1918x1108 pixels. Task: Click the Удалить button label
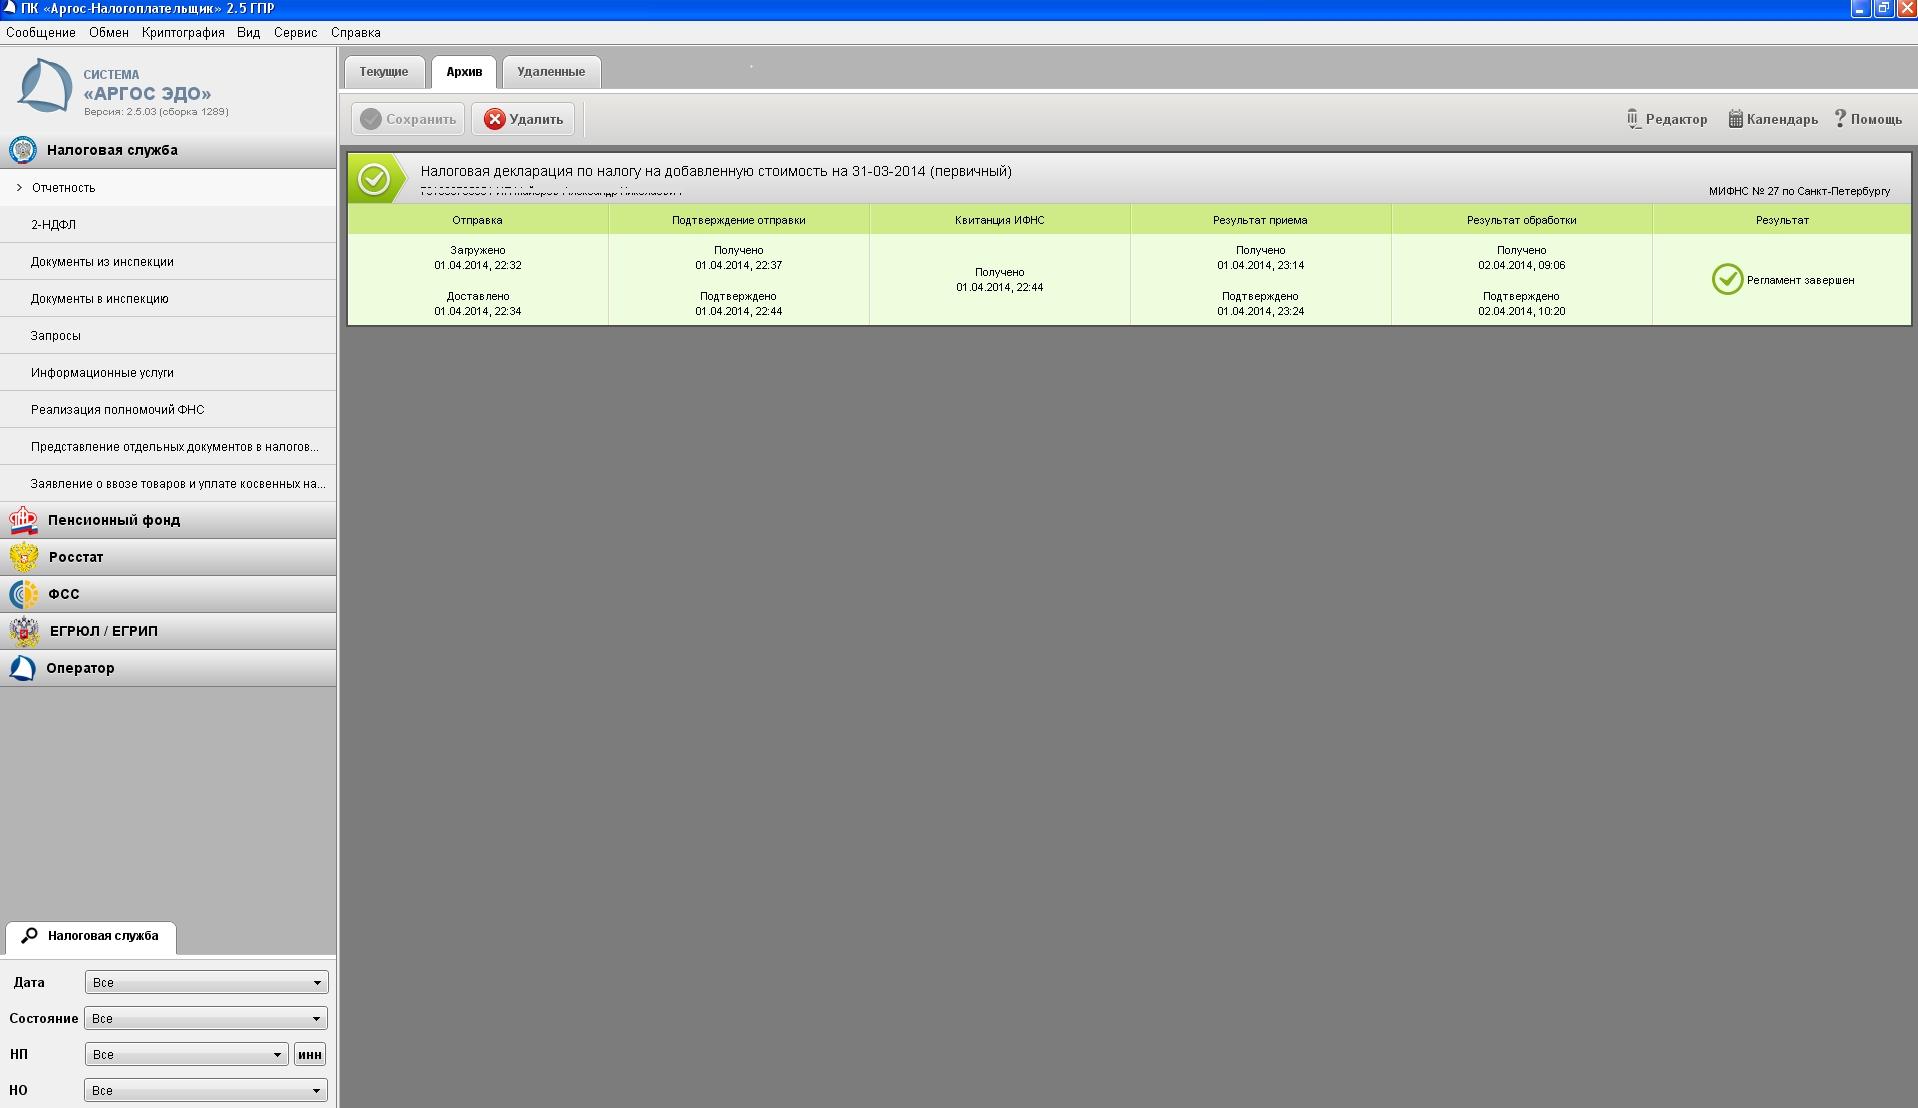pyautogui.click(x=536, y=119)
